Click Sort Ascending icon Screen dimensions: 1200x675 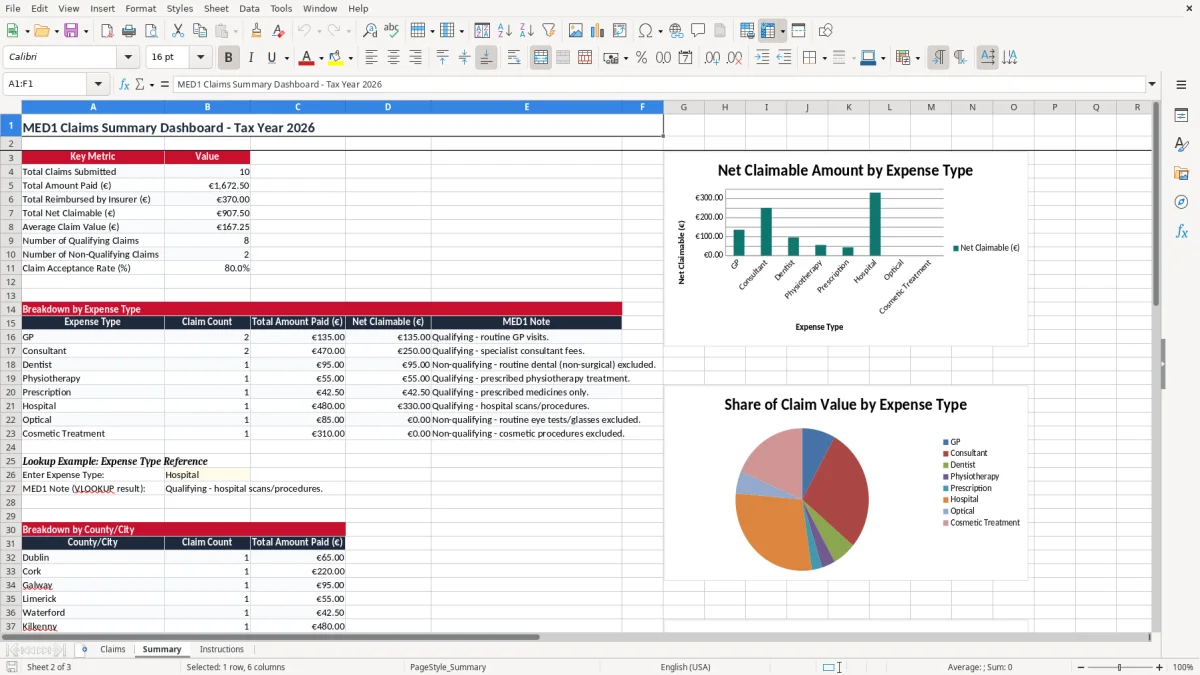(505, 31)
